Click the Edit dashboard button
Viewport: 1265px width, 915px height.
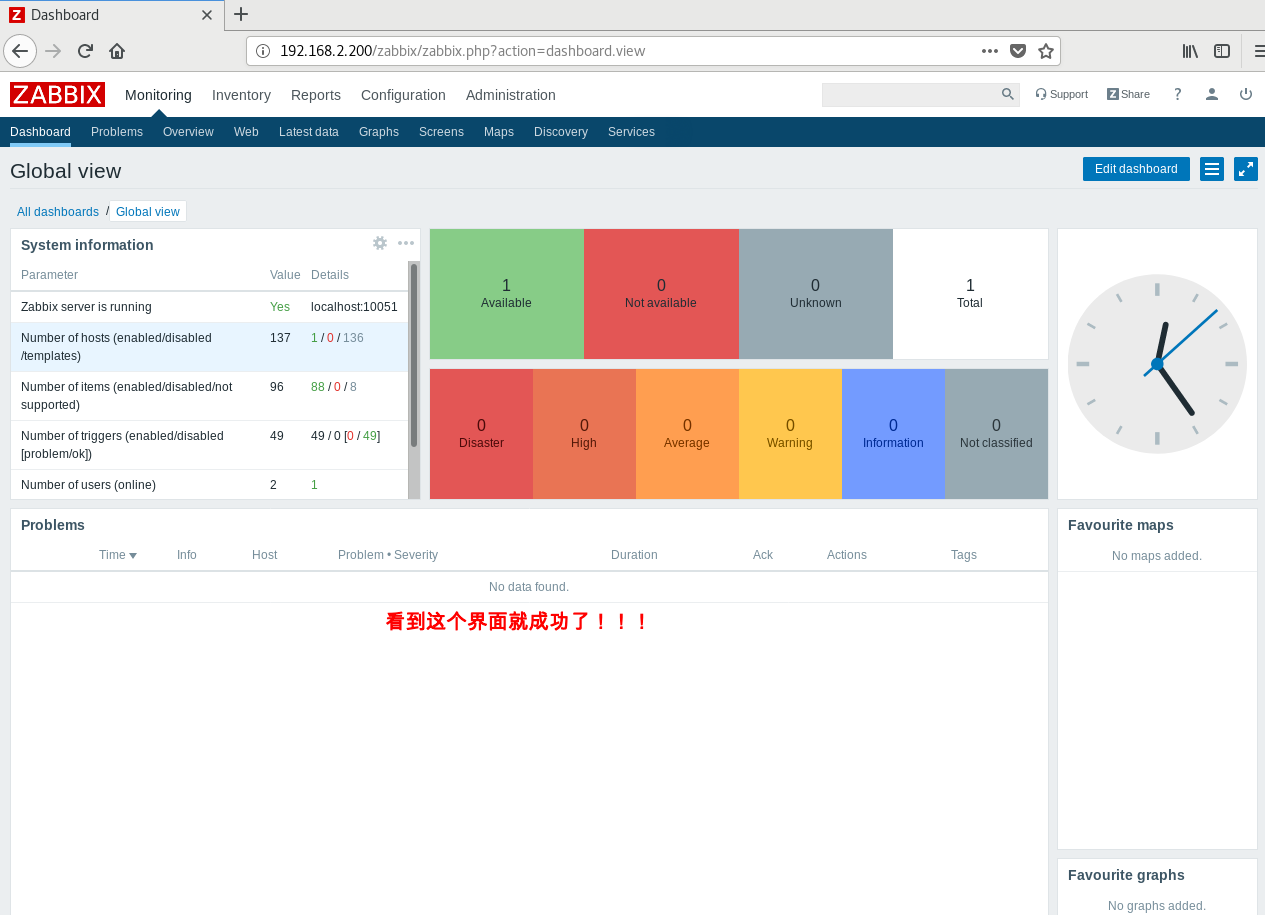pos(1136,169)
